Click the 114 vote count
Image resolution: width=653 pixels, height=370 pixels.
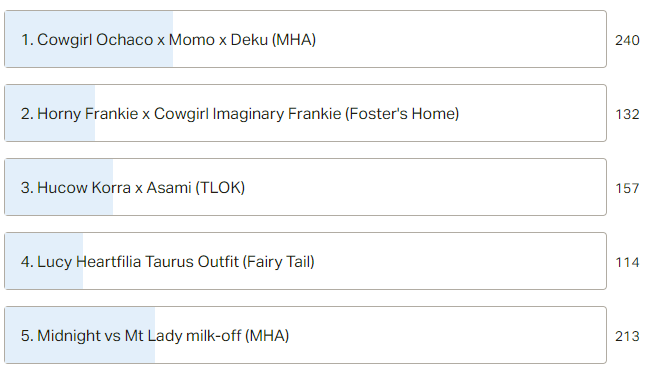click(x=627, y=262)
